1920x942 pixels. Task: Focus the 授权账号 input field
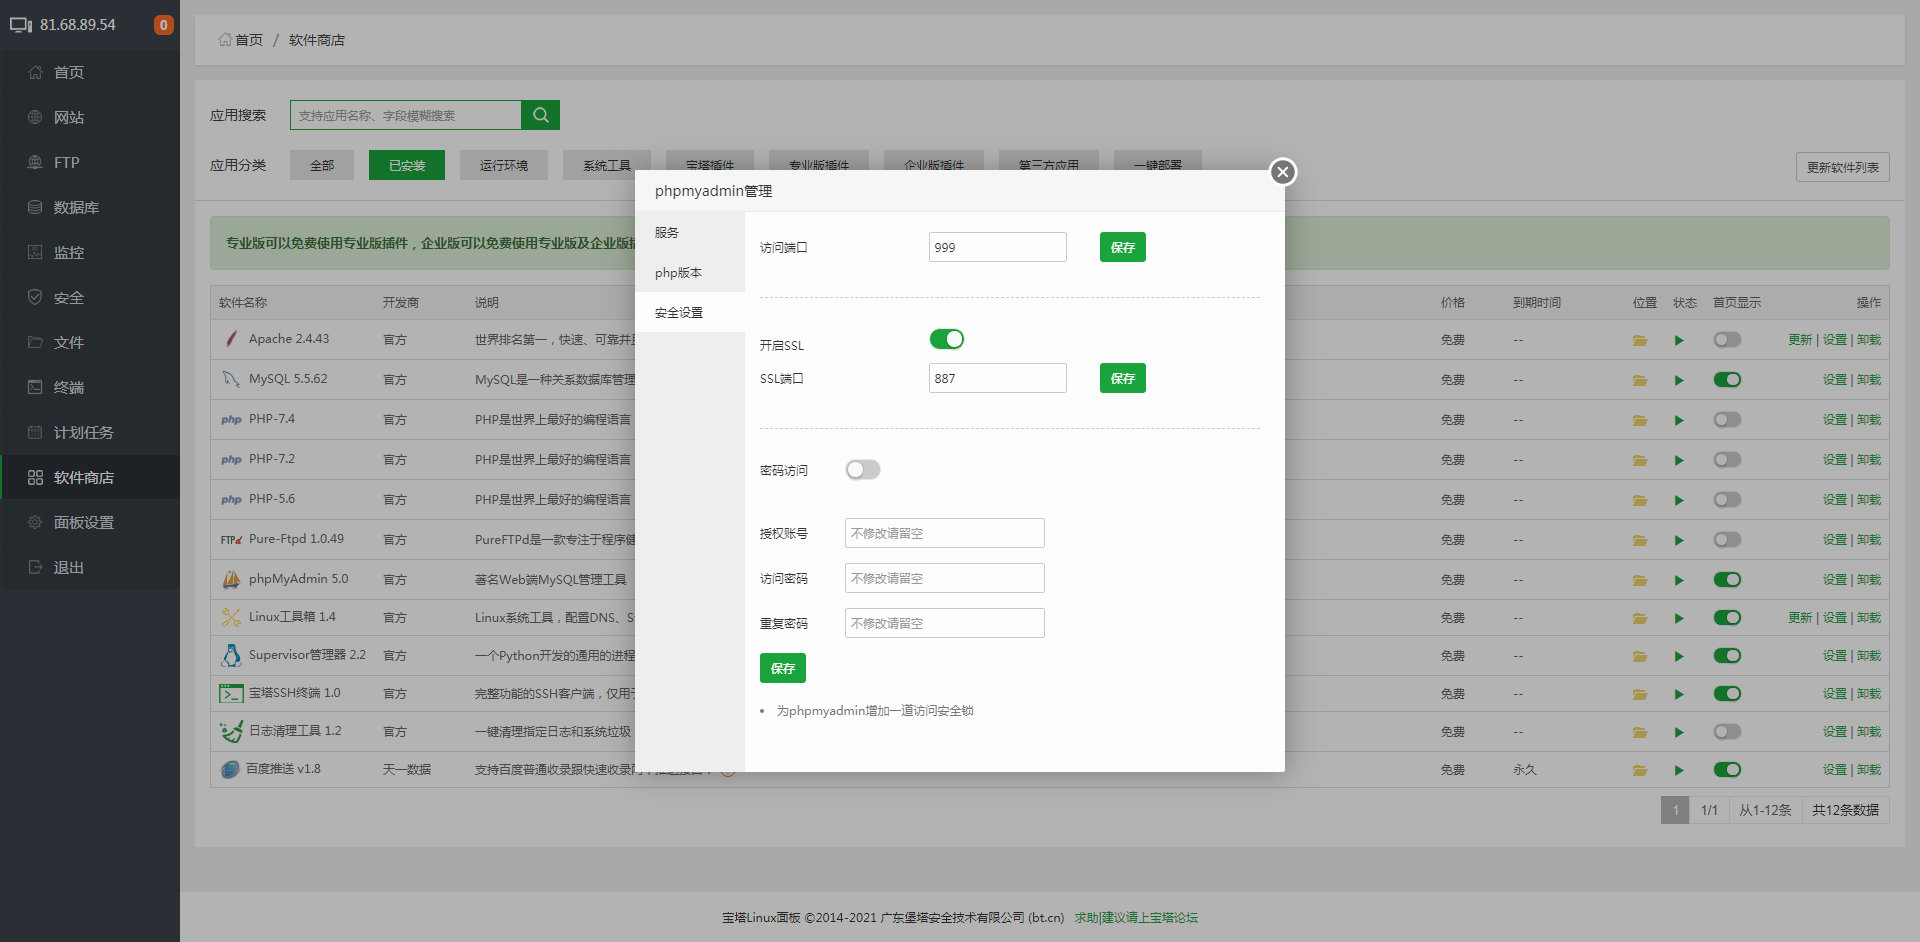(945, 533)
